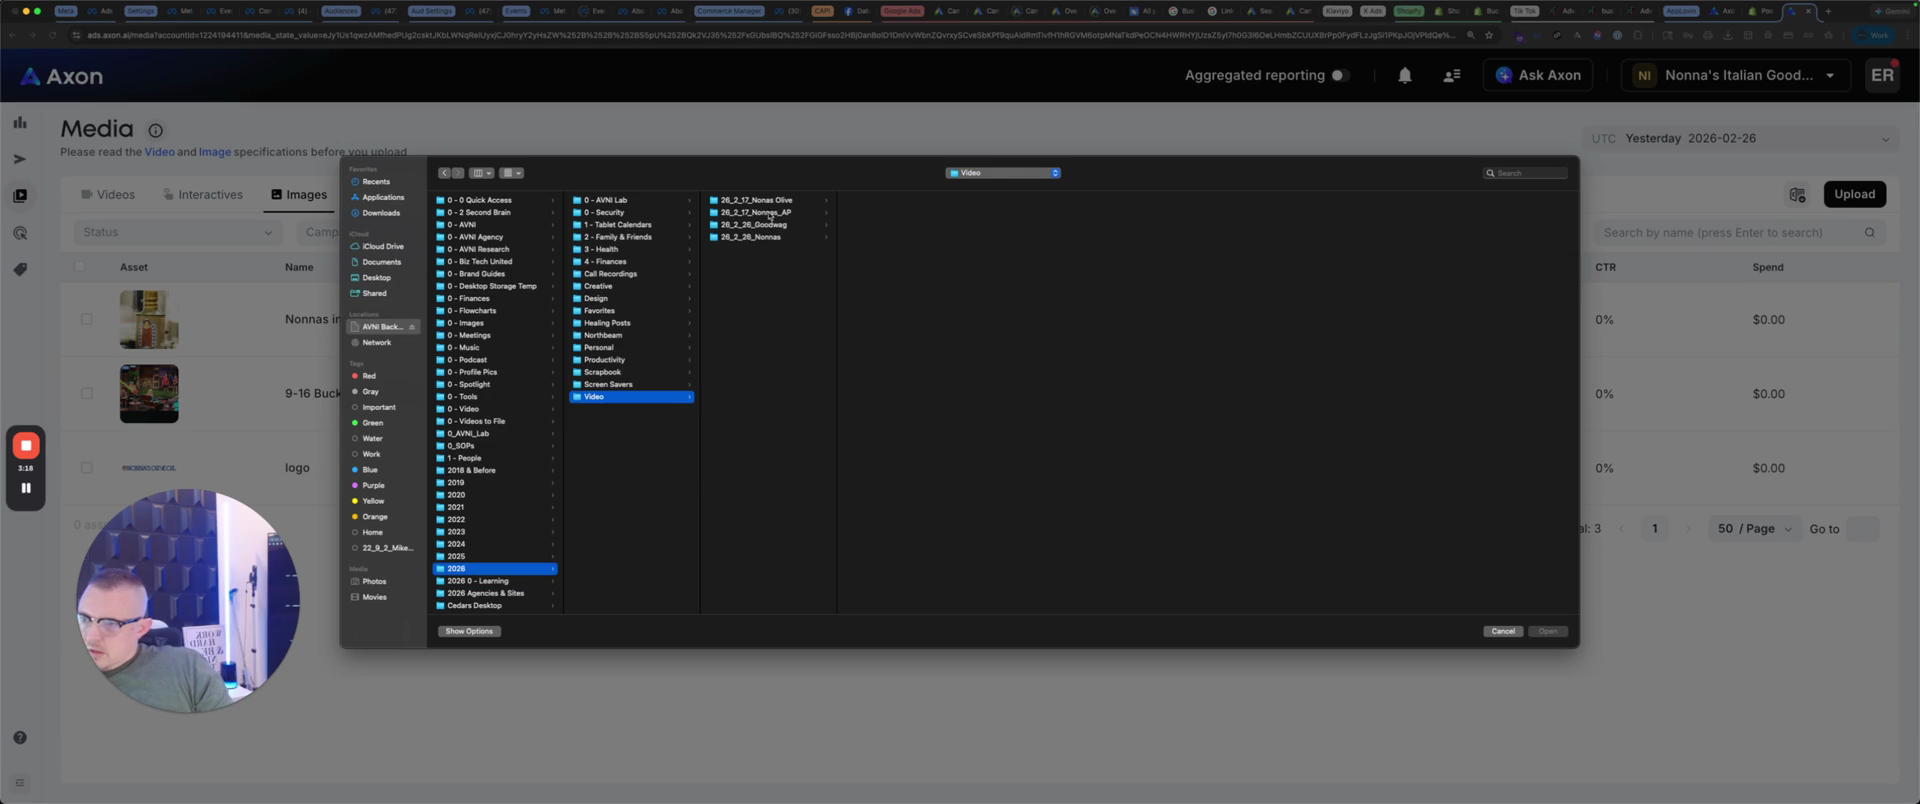Viewport: 1920px width, 804px height.
Task: Switch to the Videos tab
Action: pyautogui.click(x=107, y=195)
